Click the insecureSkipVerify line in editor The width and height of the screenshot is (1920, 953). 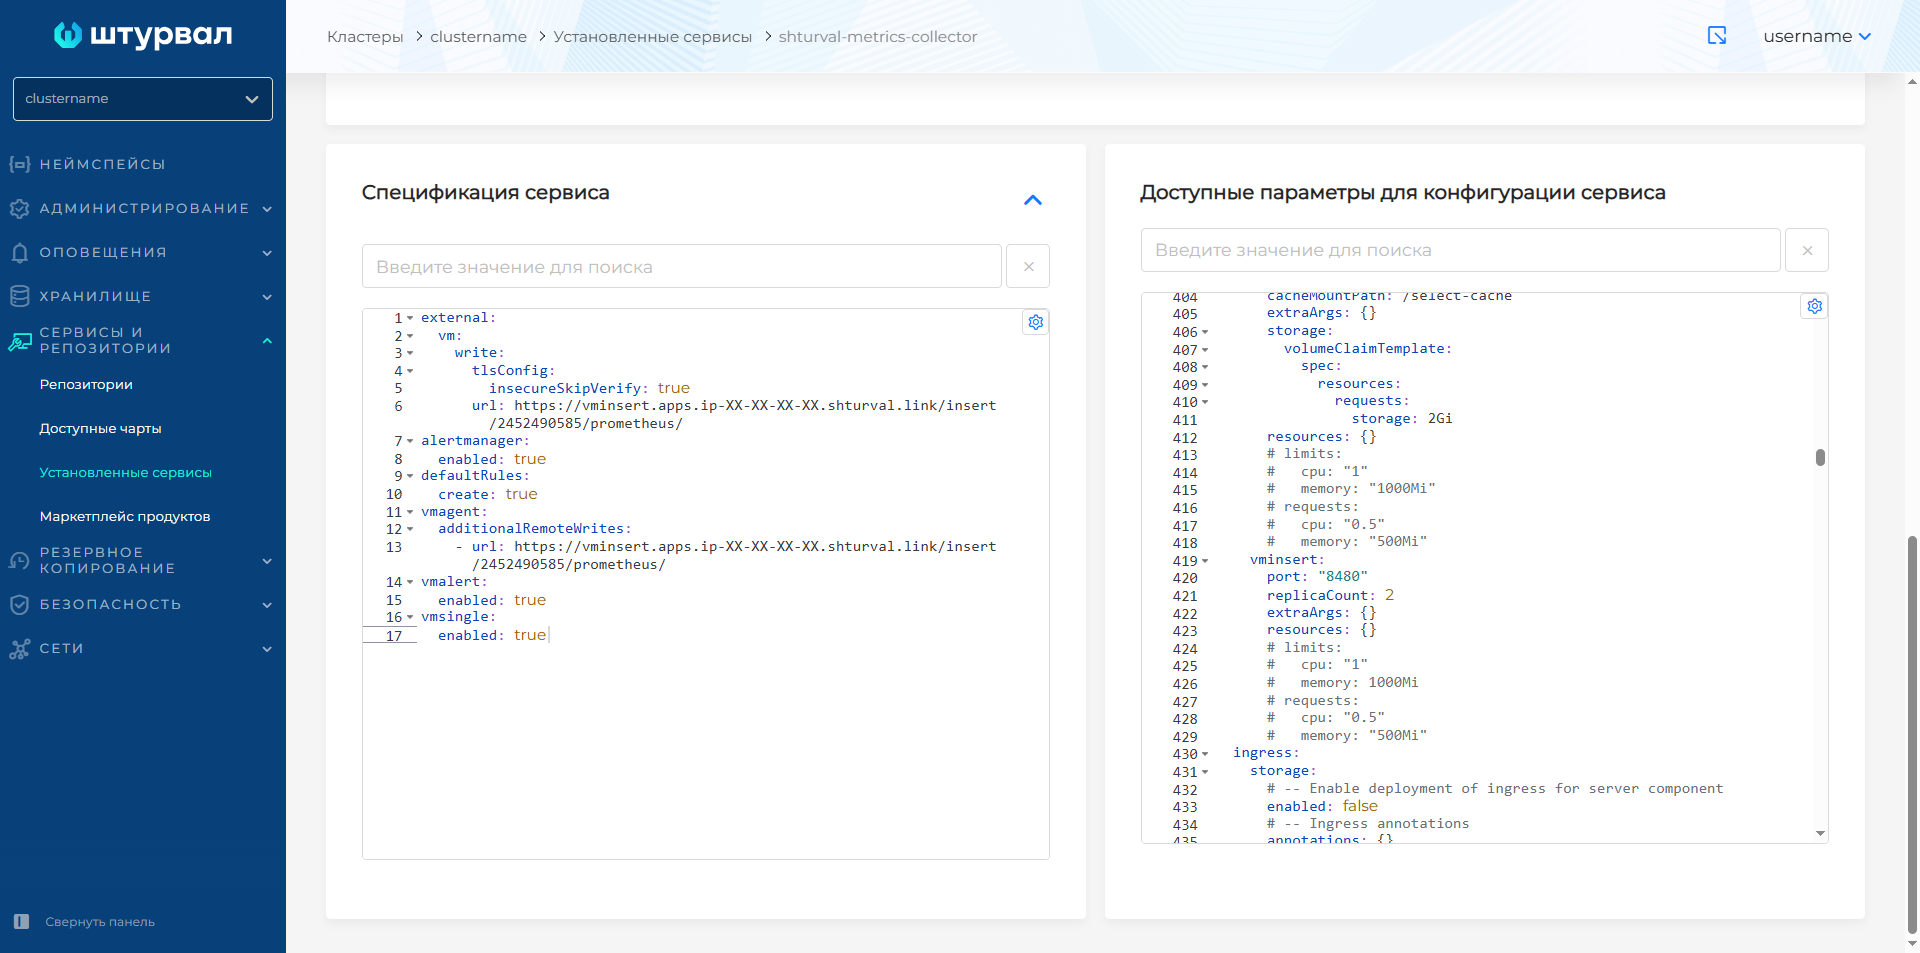point(589,388)
